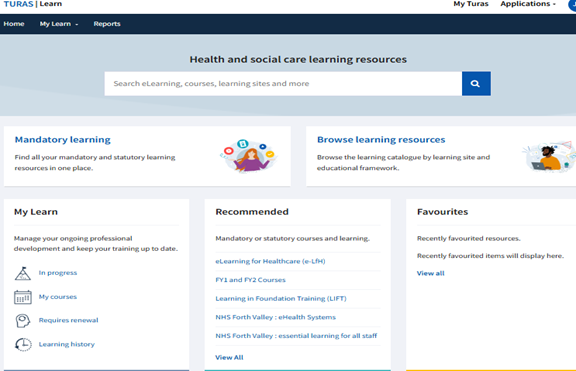Click the 'Find all your mandatory' description text
This screenshot has width=576, height=371.
[x=95, y=163]
